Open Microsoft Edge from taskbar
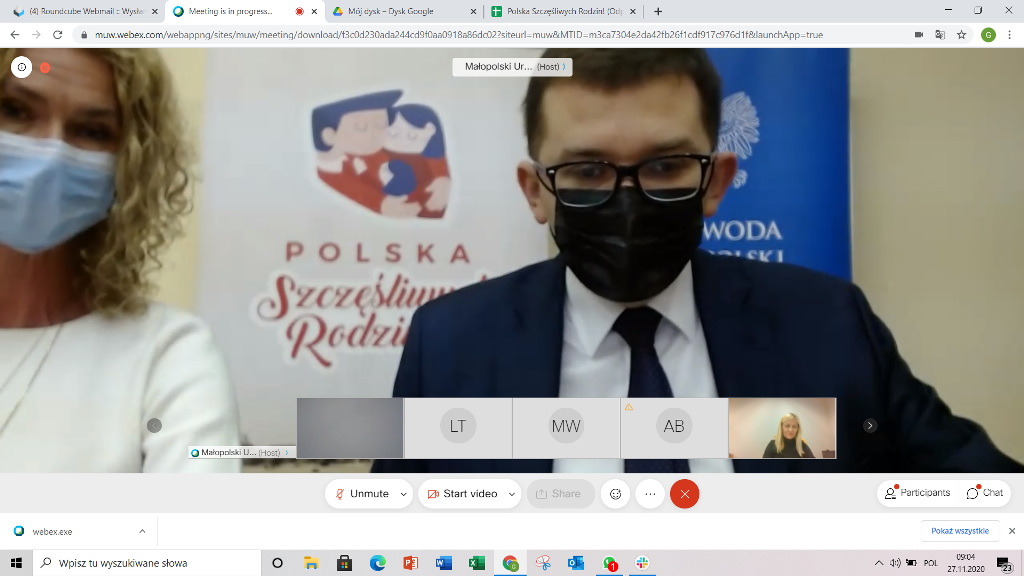The image size is (1024, 576). click(x=377, y=563)
